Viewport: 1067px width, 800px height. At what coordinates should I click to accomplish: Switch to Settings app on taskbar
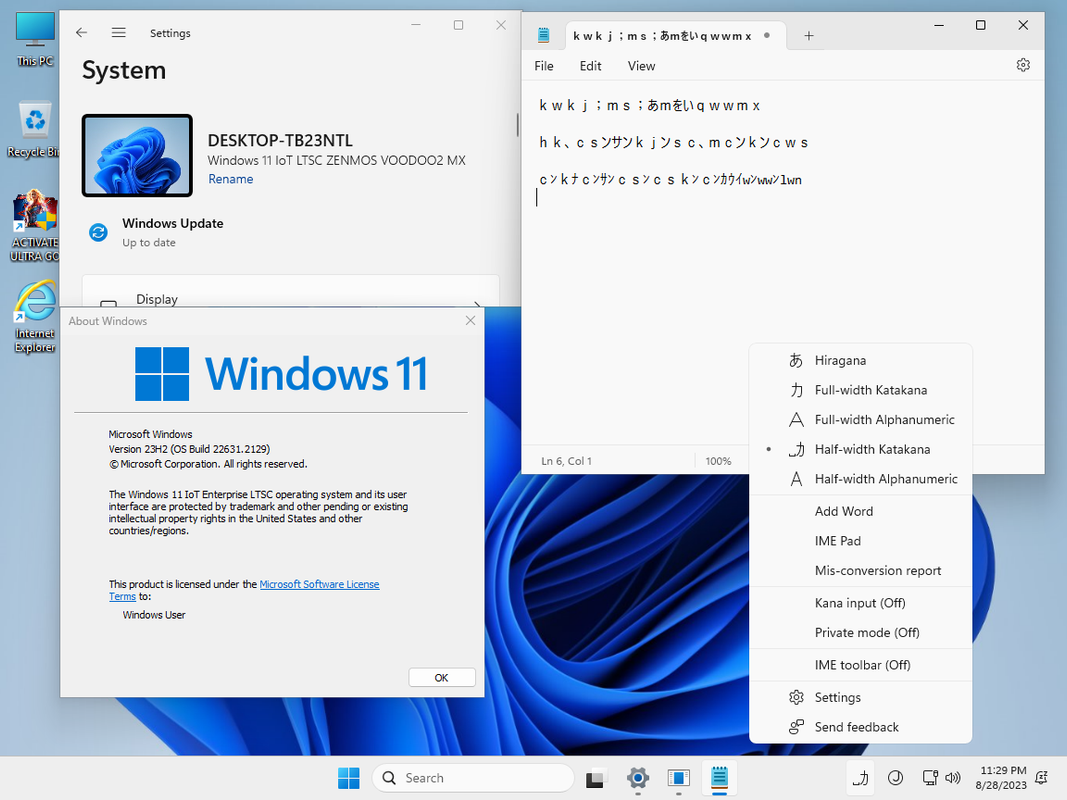[638, 778]
